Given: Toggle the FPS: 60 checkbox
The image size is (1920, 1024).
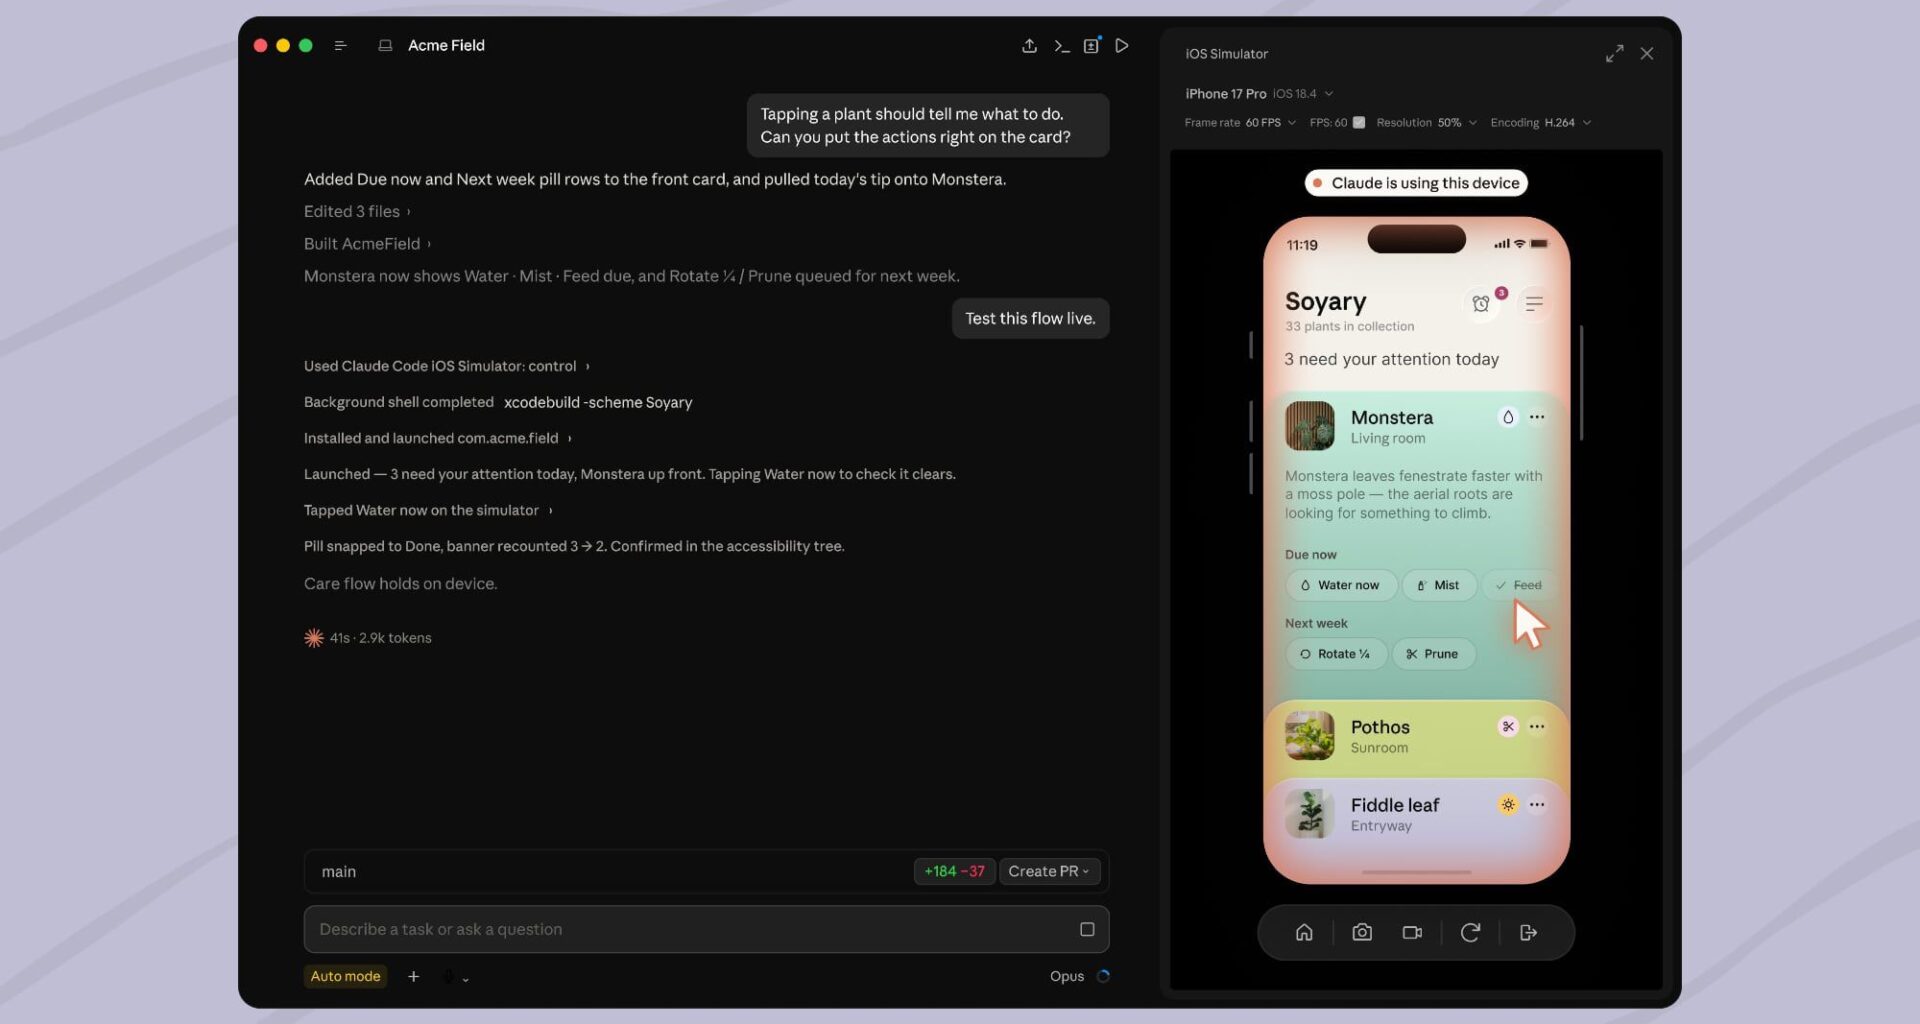Looking at the screenshot, I should (1359, 123).
